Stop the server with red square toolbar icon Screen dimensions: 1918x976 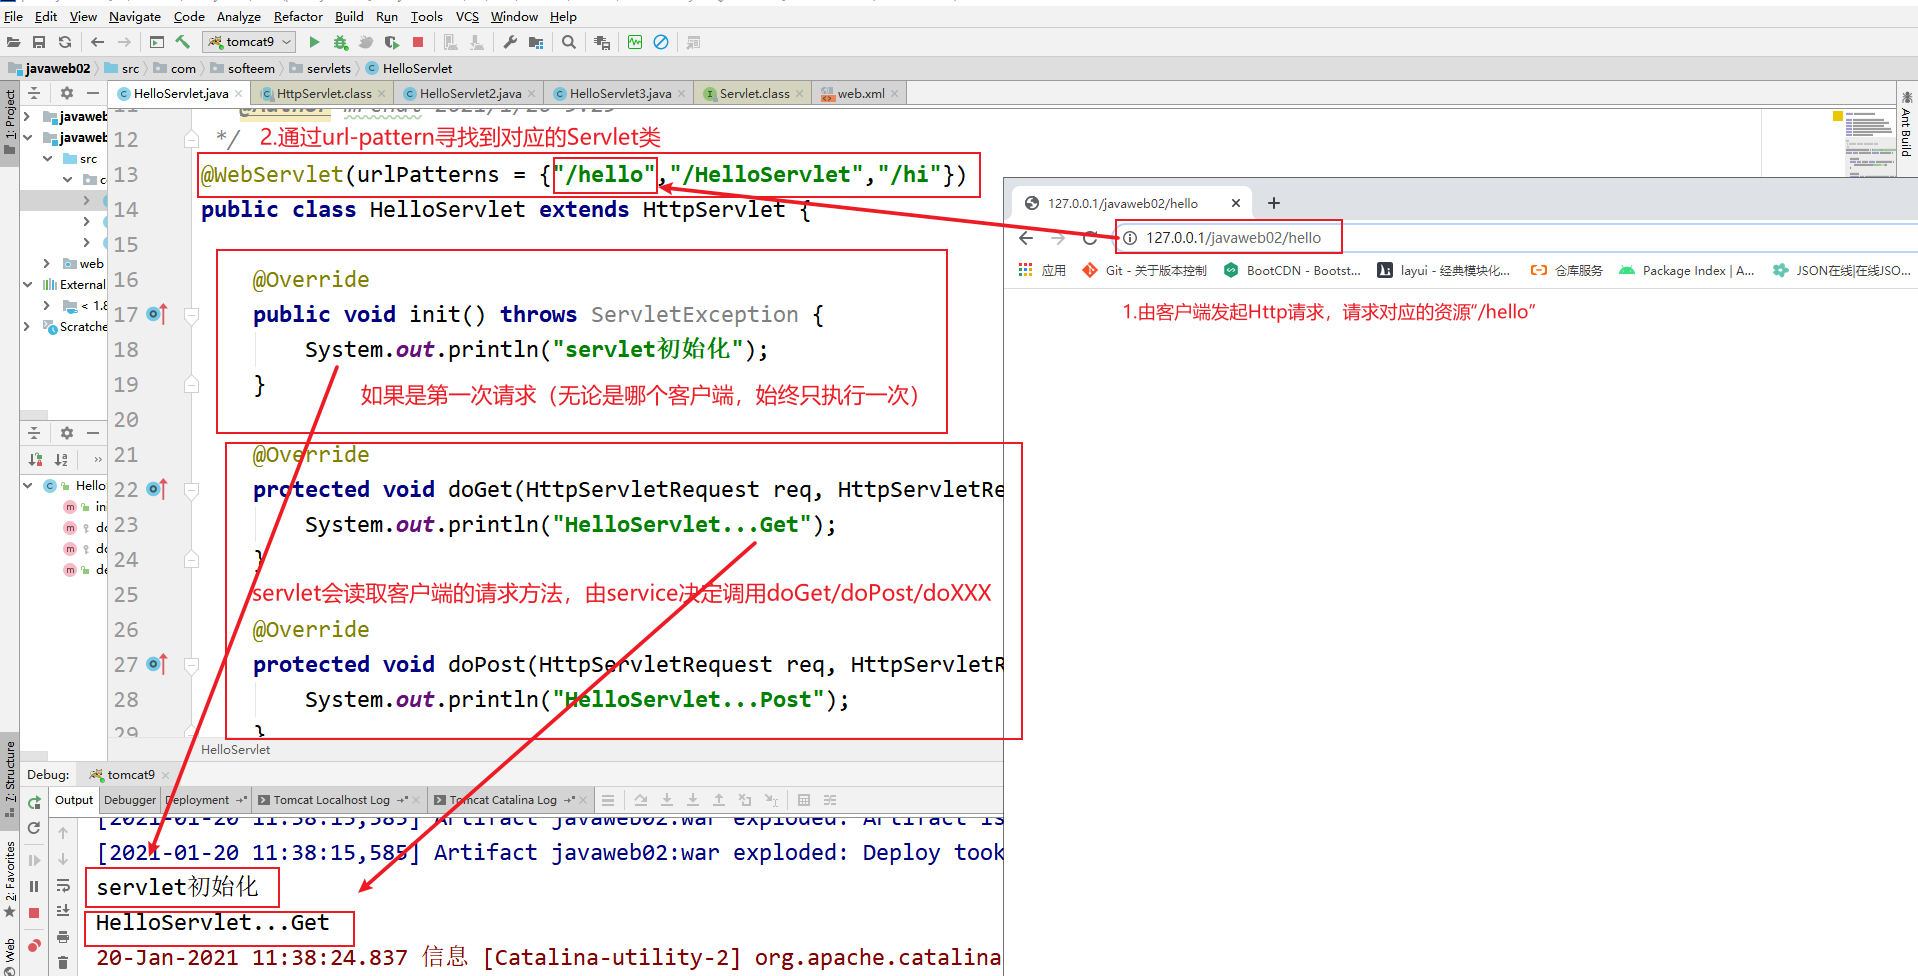click(x=418, y=42)
